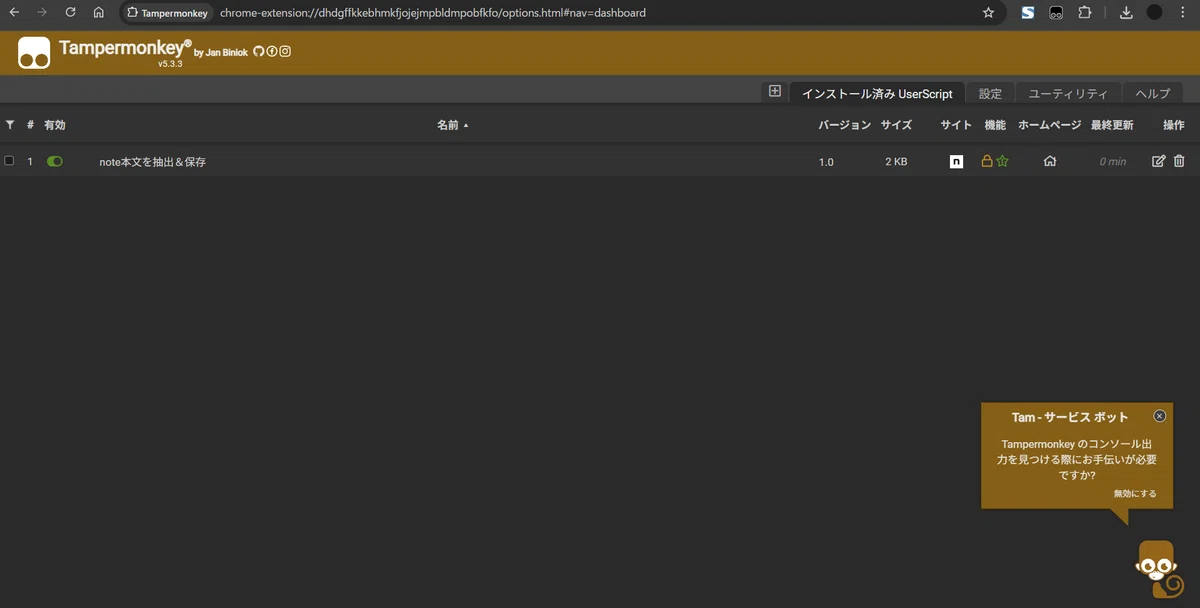Viewport: 1200px width, 608px height.
Task: Sort by the 機能 column header
Action: [x=995, y=125]
